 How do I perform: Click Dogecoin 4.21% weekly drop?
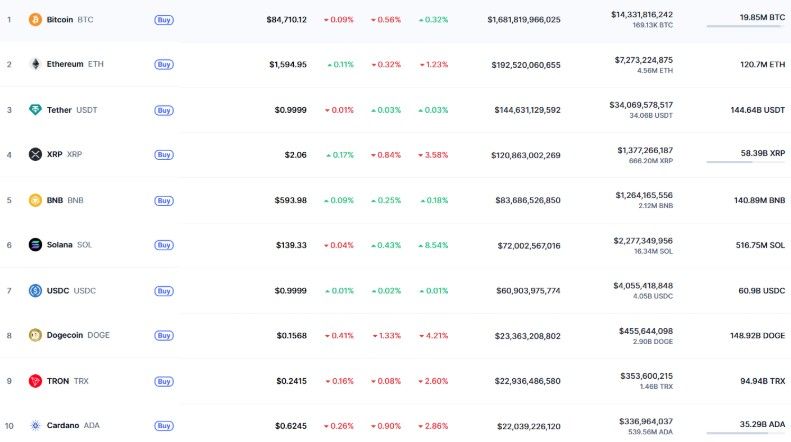click(433, 336)
